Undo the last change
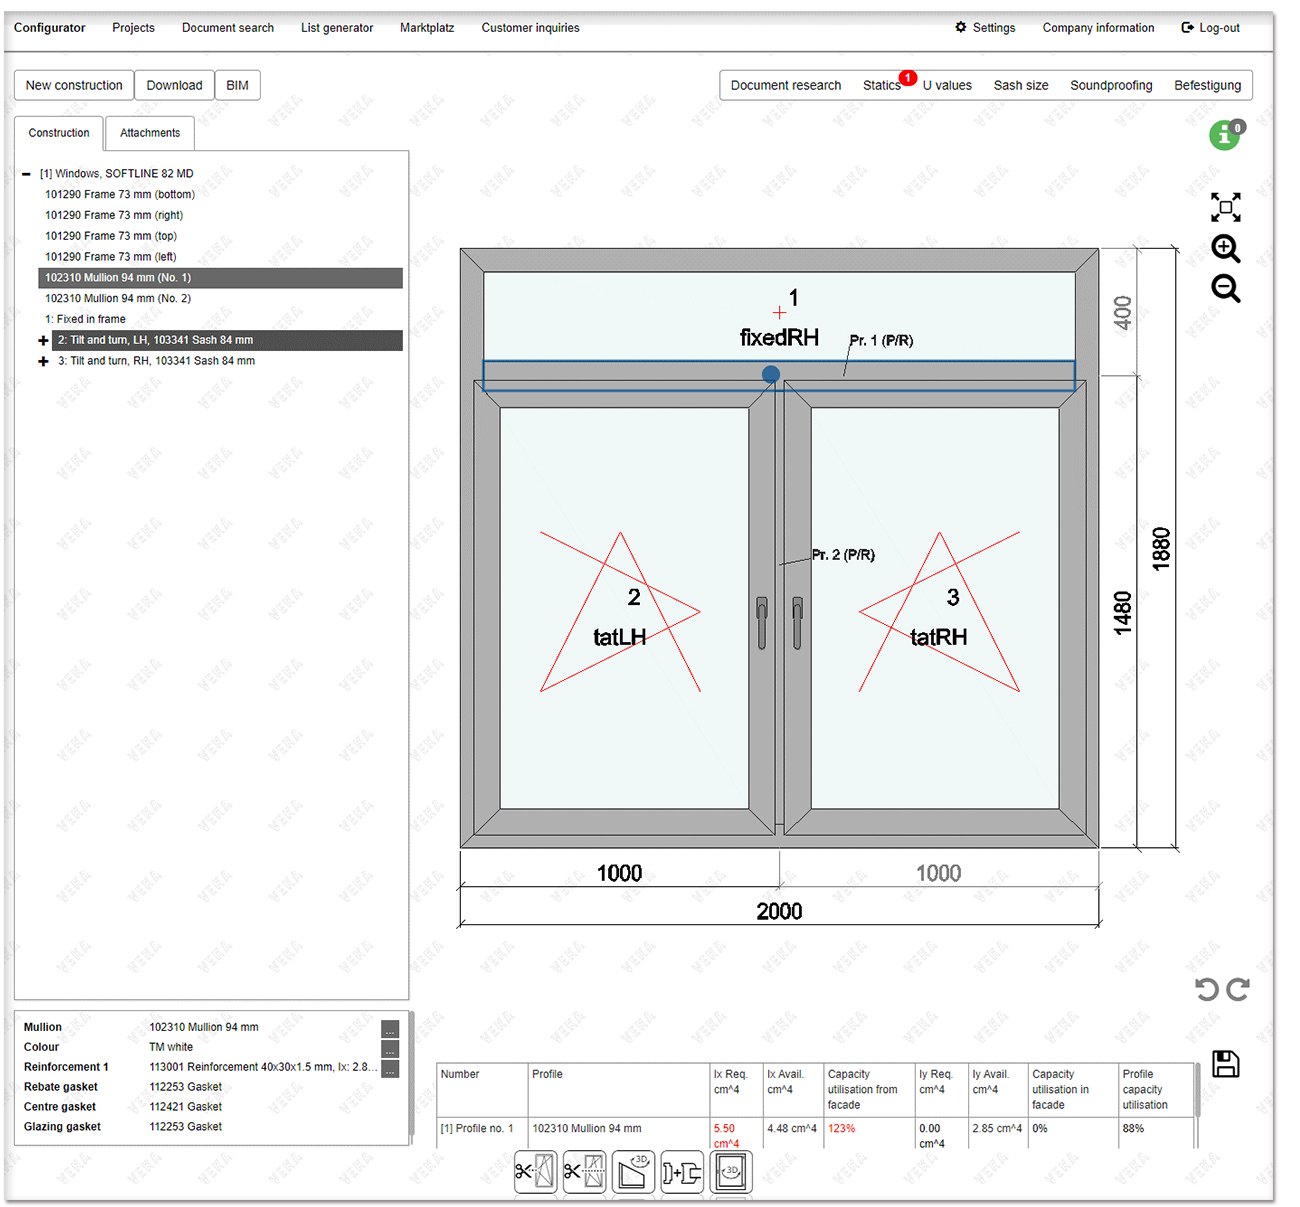Image resolution: width=1300 pixels, height=1207 pixels. coord(1207,989)
